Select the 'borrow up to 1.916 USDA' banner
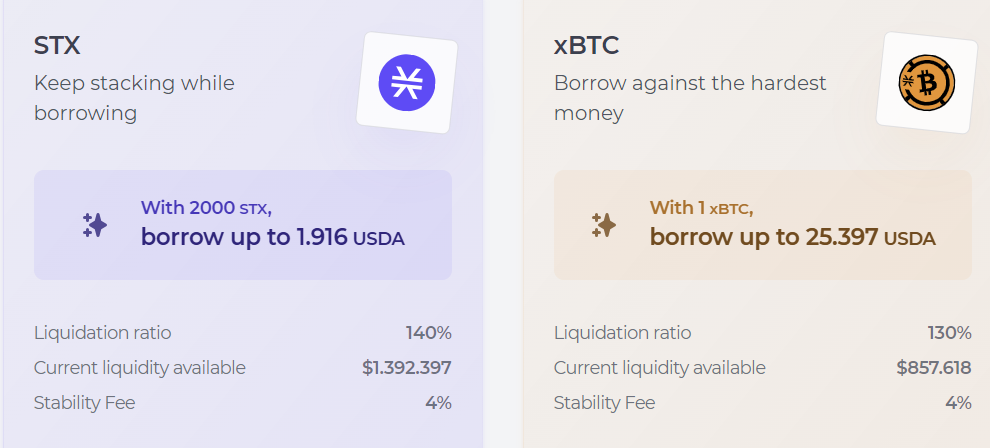This screenshot has height=448, width=990. (272, 238)
